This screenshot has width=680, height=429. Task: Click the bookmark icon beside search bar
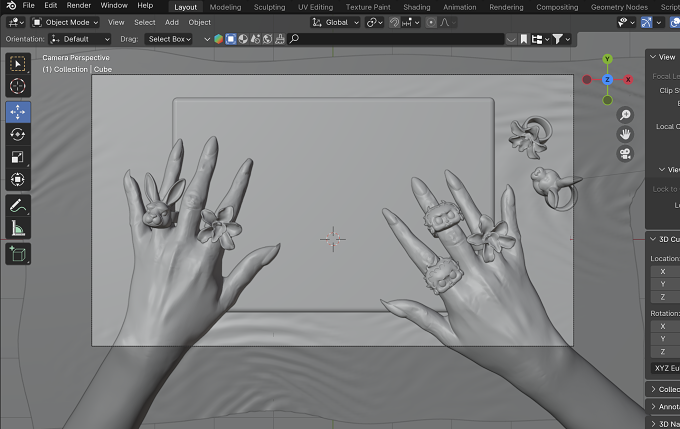(524, 39)
